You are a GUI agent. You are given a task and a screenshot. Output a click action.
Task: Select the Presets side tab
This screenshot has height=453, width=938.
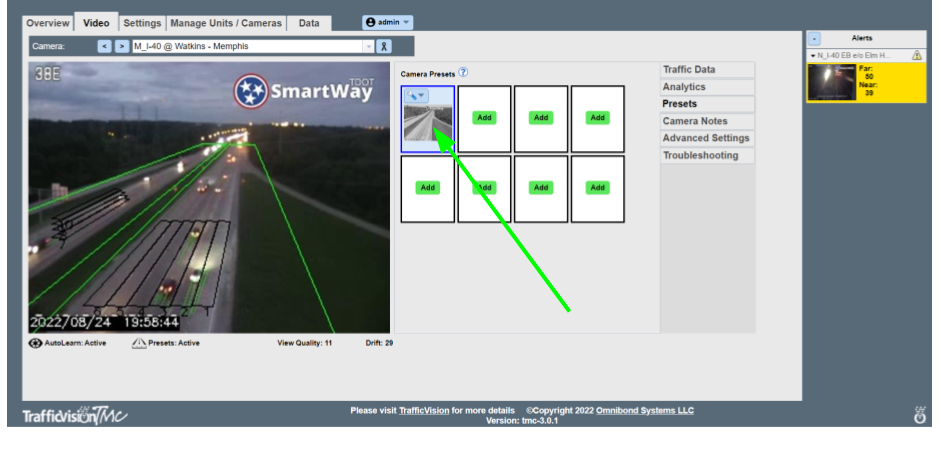[707, 104]
